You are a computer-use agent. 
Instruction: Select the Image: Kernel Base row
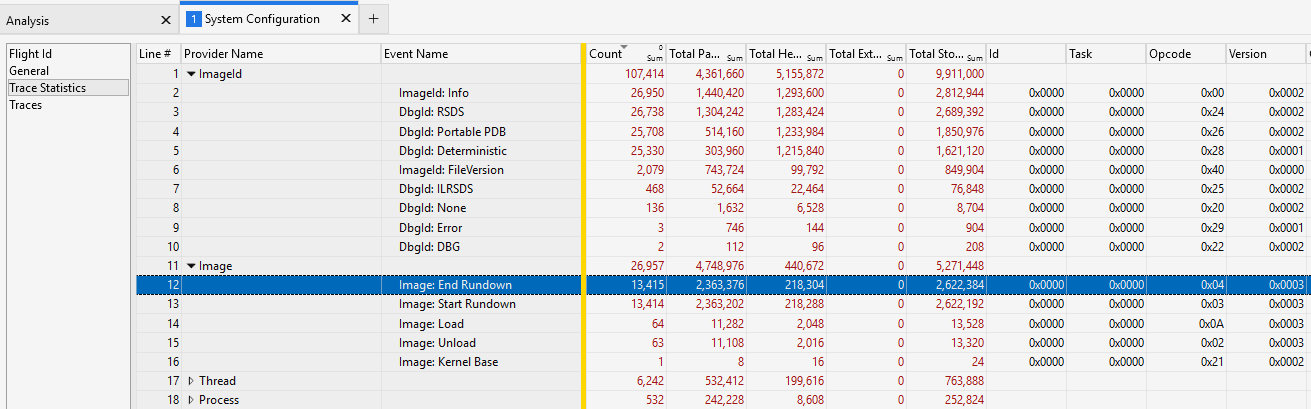pos(721,362)
